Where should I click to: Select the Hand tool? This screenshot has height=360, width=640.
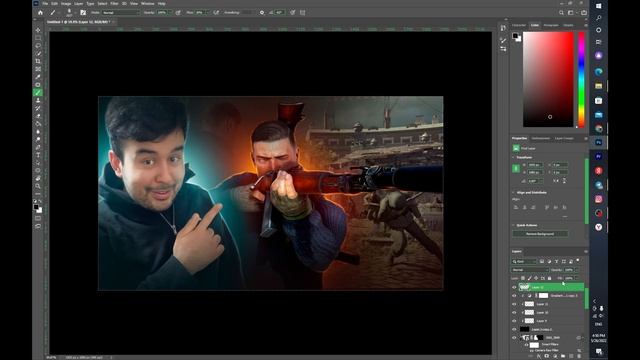[38, 178]
